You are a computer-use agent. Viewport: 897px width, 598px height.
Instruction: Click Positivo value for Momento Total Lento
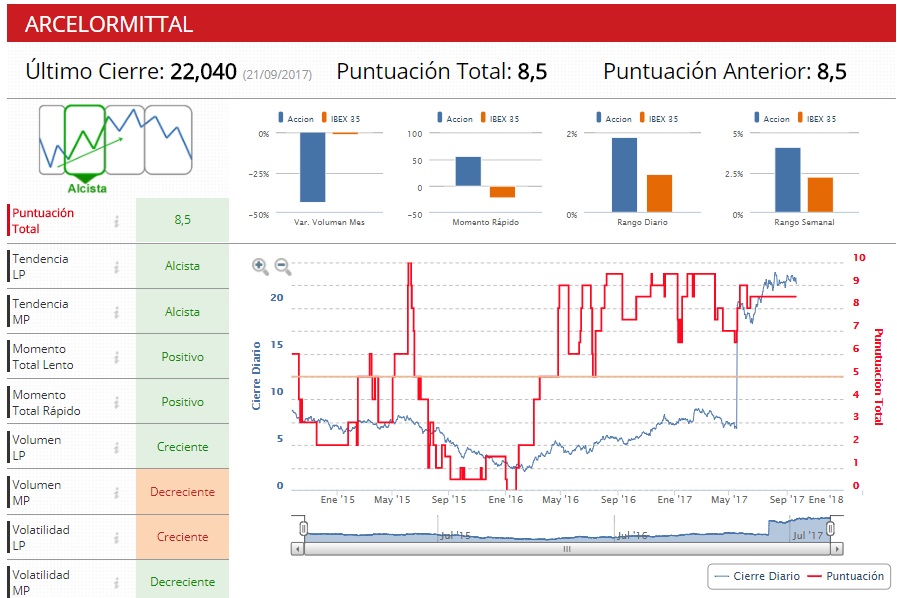tap(182, 357)
